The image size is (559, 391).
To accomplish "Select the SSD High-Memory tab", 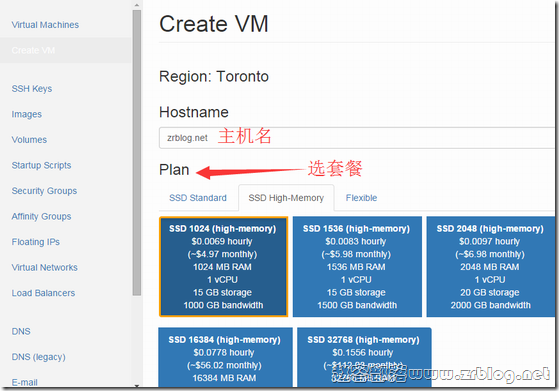I will 286,198.
